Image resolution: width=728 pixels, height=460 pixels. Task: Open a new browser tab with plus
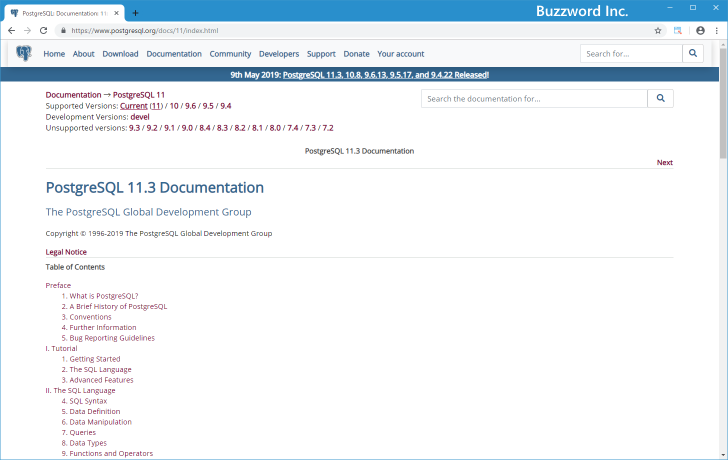(x=135, y=13)
